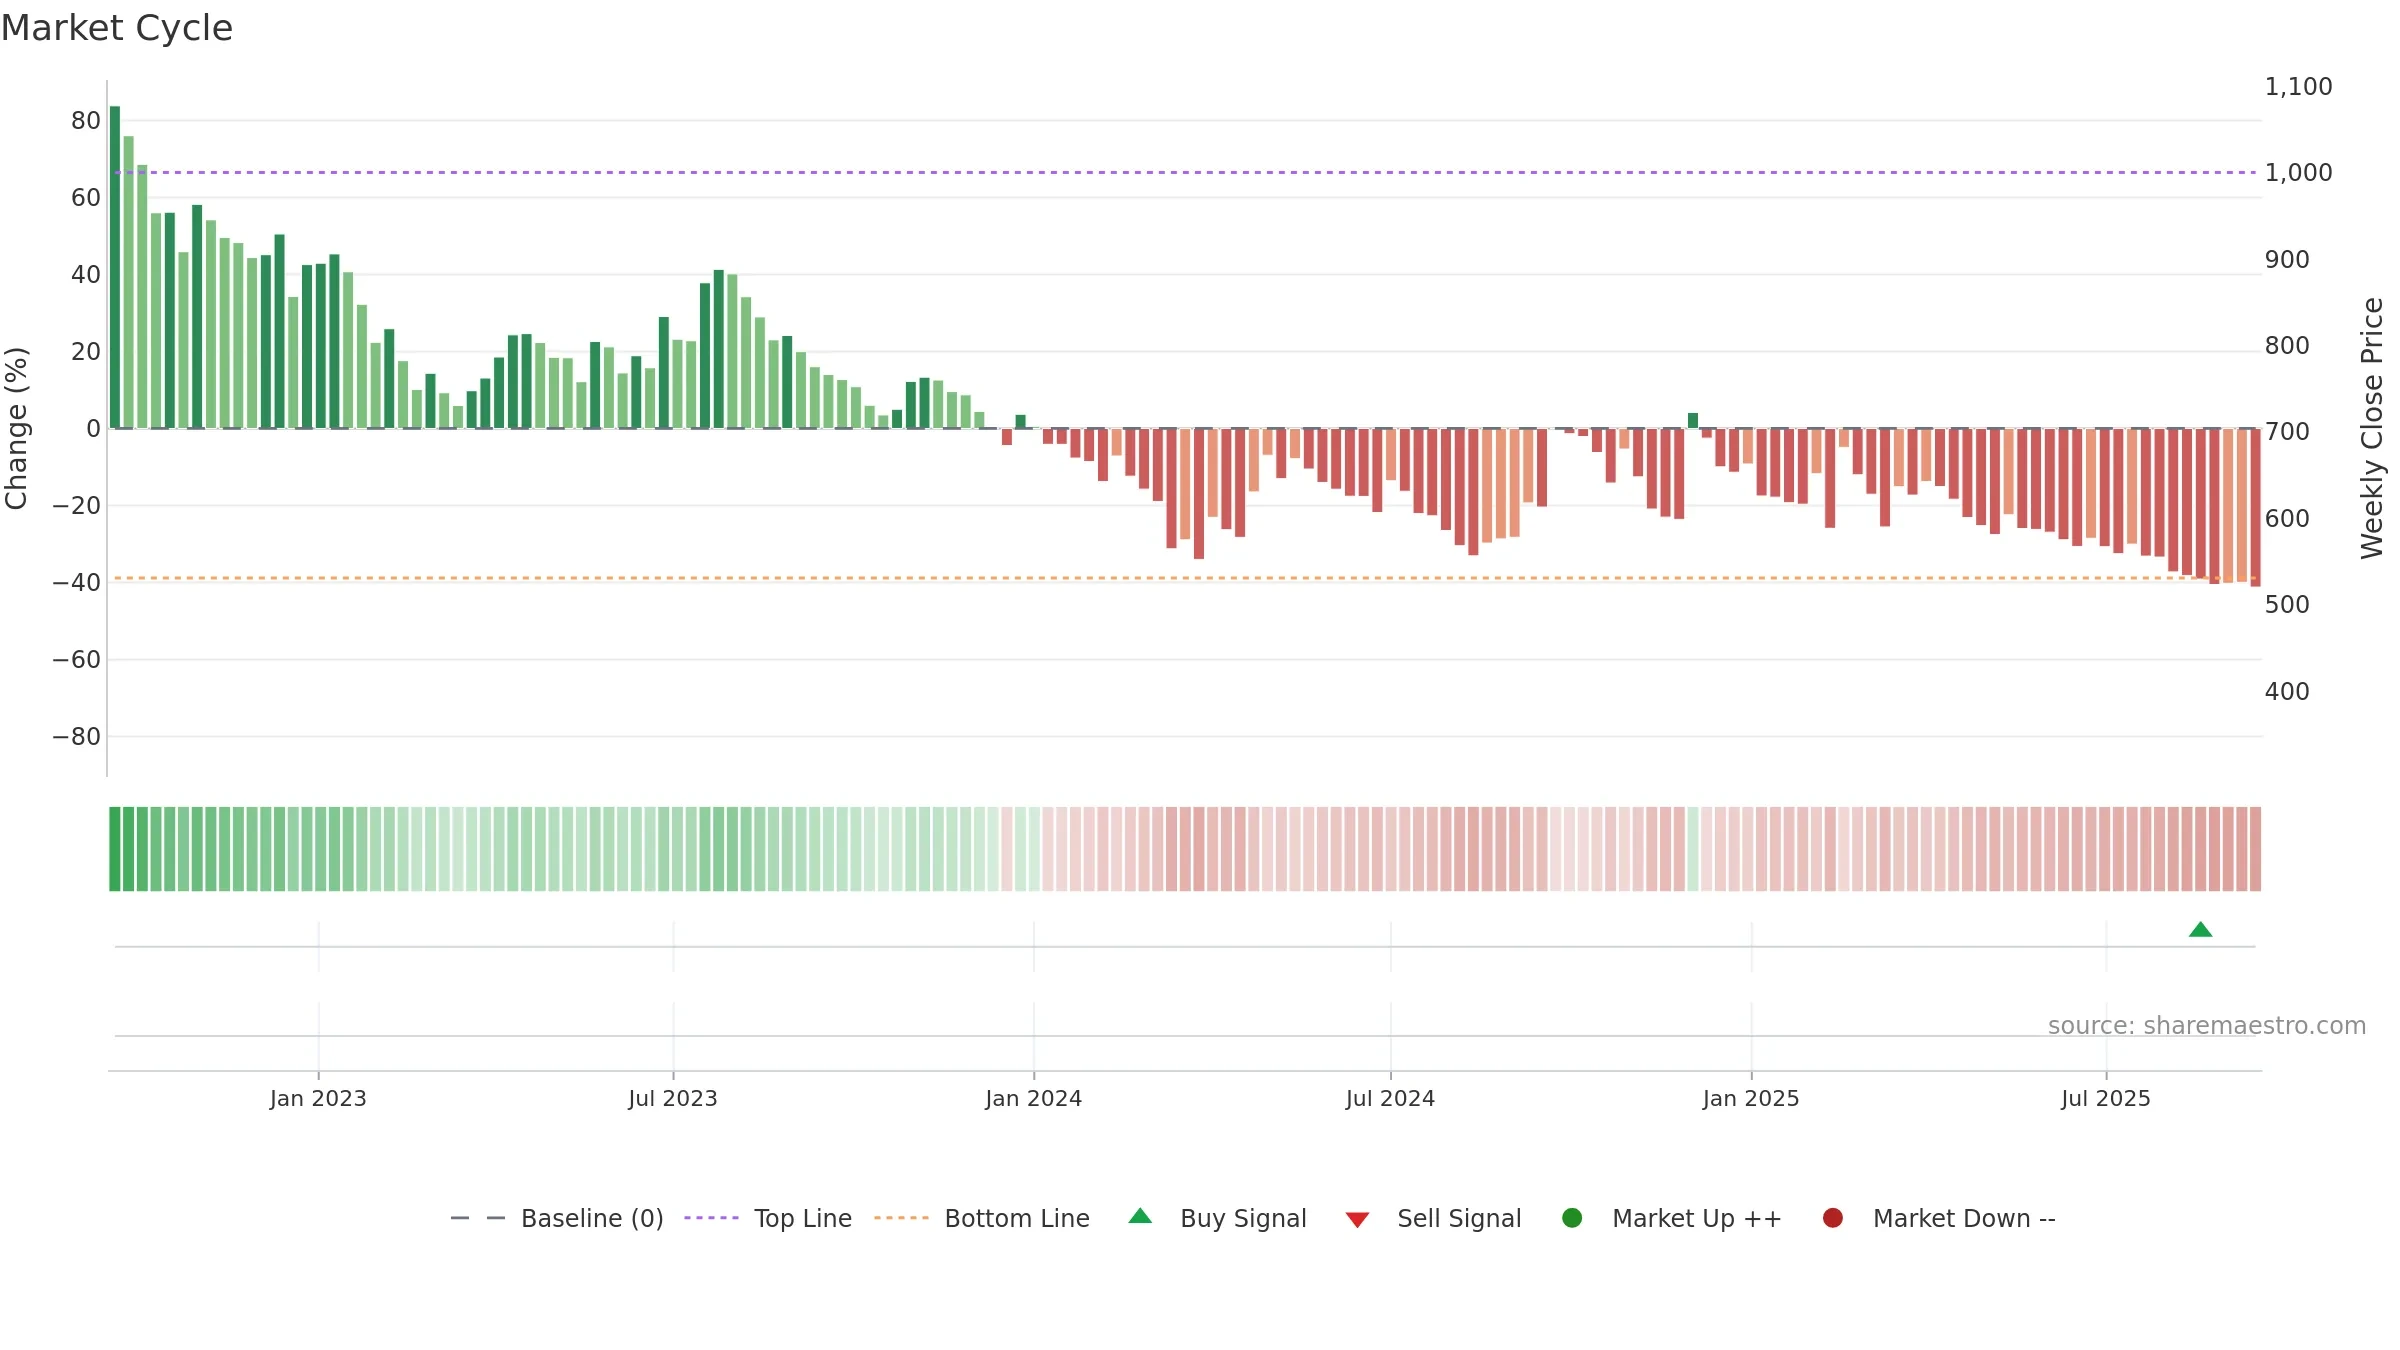This screenshot has width=2400, height=1350.
Task: Click the green Buy Signal triangle marker on the timeline
Action: tap(2200, 930)
